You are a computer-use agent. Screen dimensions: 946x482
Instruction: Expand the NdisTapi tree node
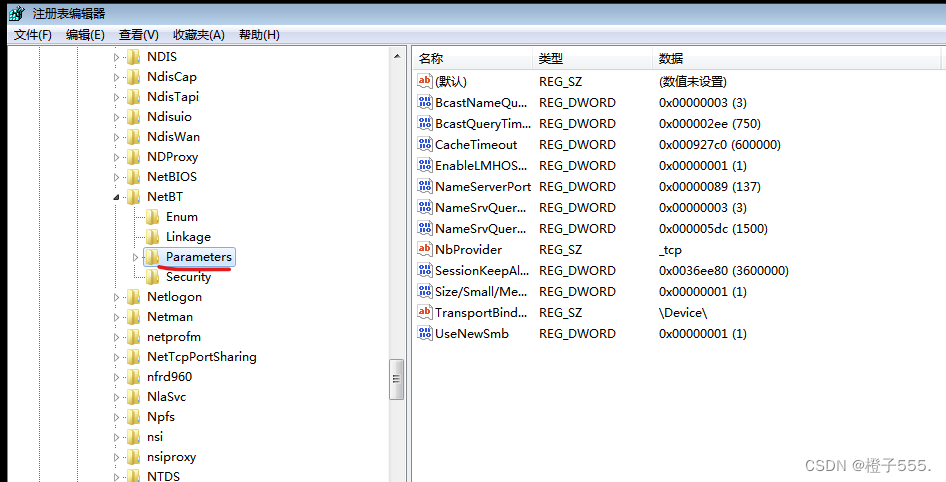coord(117,97)
